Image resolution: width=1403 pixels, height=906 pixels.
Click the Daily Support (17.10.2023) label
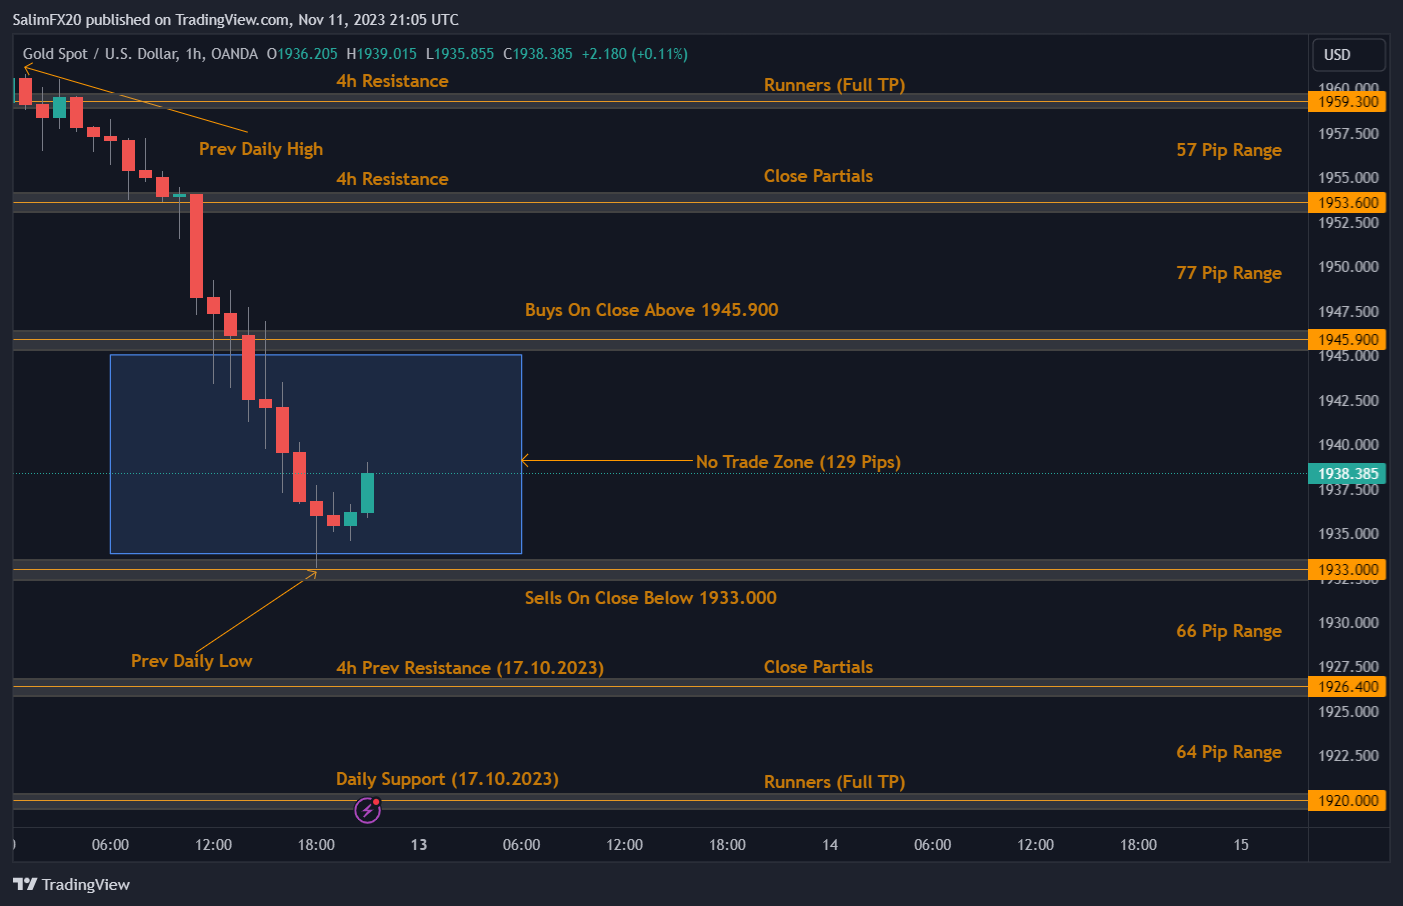(447, 779)
